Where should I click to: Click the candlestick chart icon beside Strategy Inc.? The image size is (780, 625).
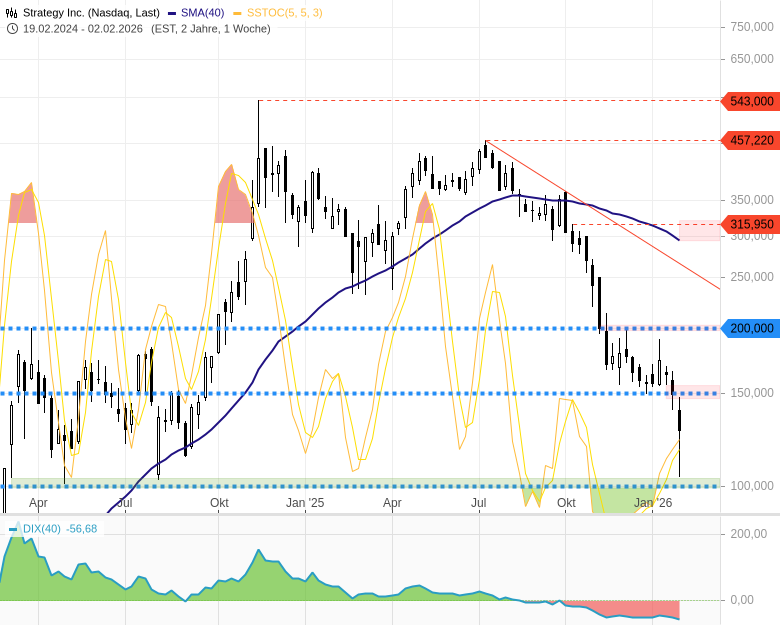click(12, 12)
